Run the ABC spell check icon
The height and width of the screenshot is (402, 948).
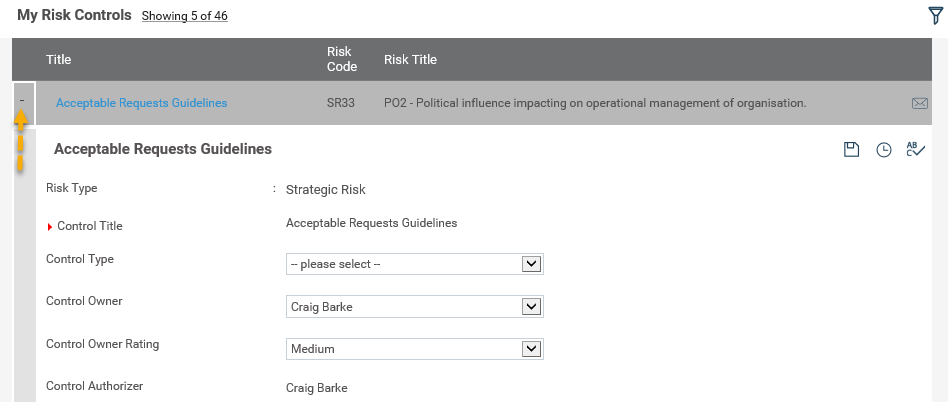[x=915, y=149]
